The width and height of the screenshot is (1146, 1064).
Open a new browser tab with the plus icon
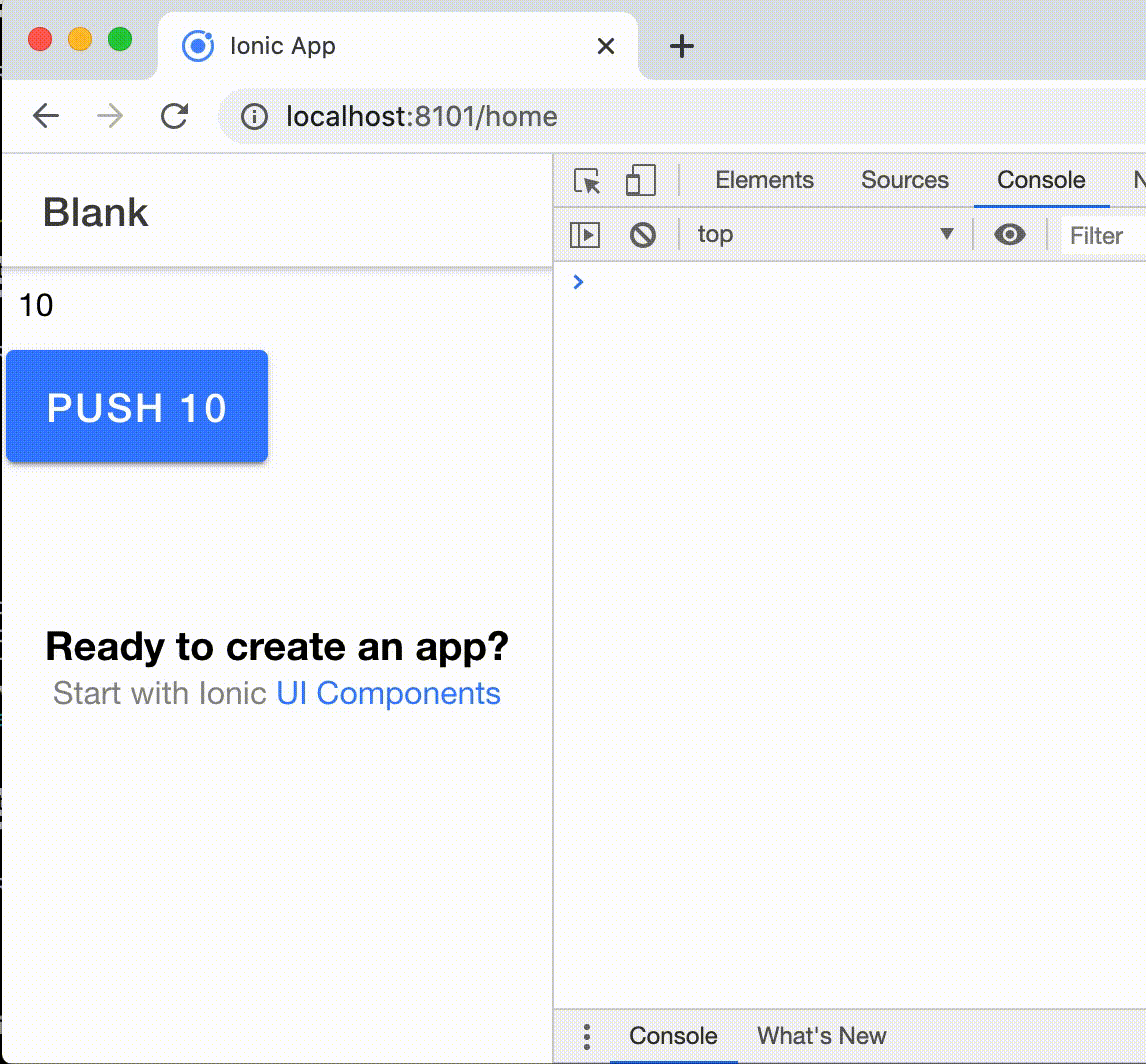(681, 46)
